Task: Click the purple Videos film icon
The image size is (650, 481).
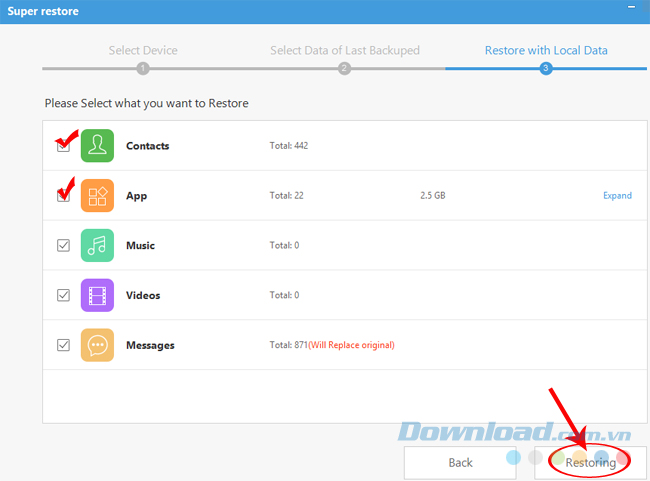Action: coord(98,296)
